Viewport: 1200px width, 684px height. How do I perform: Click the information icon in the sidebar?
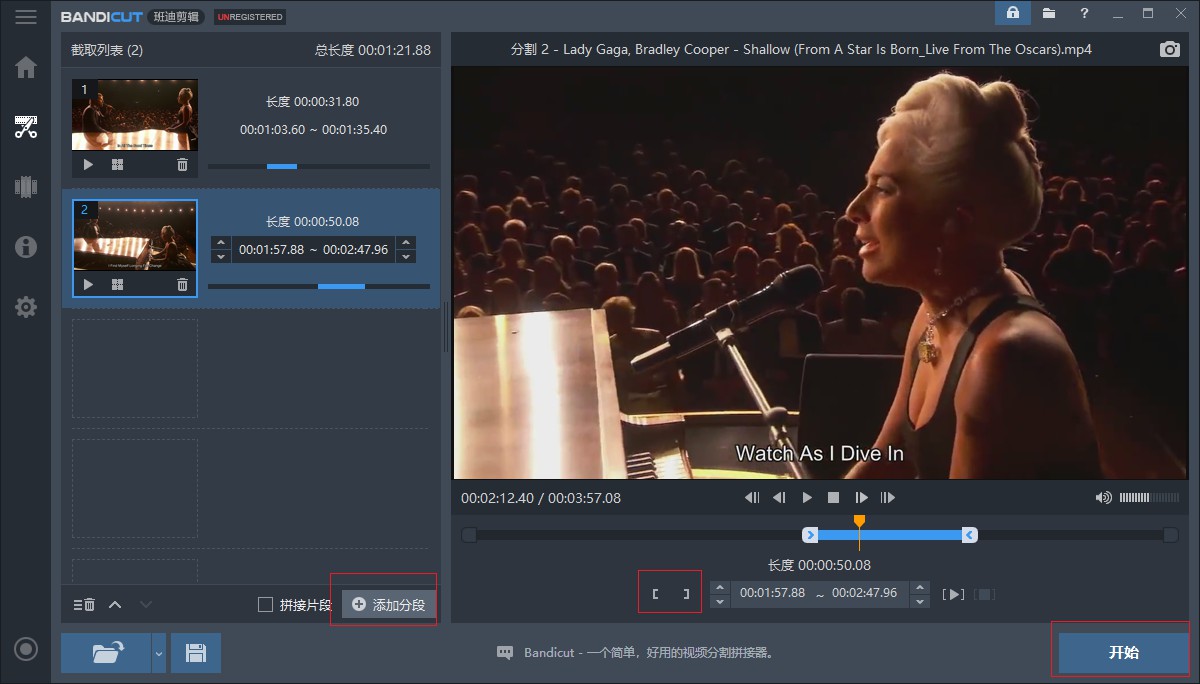[26, 247]
